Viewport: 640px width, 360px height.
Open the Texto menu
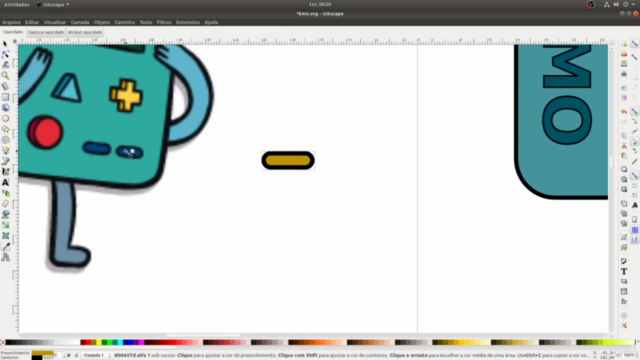tap(146, 22)
